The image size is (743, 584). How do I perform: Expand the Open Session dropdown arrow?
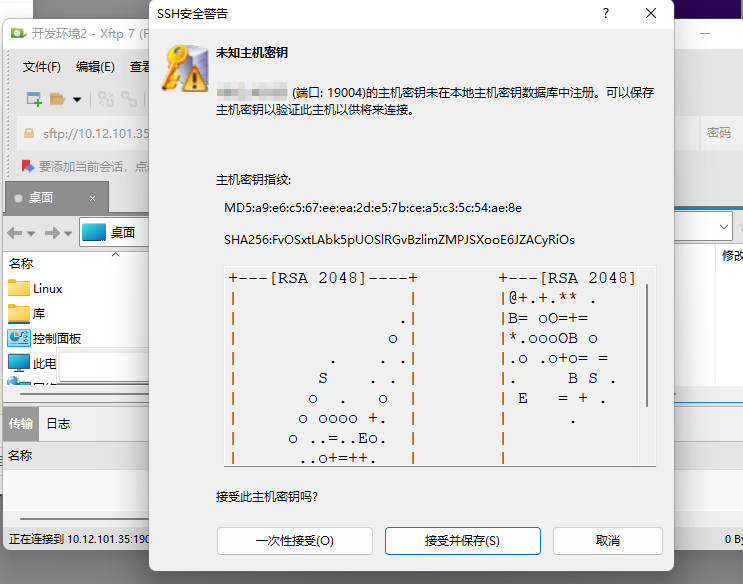pyautogui.click(x=77, y=99)
